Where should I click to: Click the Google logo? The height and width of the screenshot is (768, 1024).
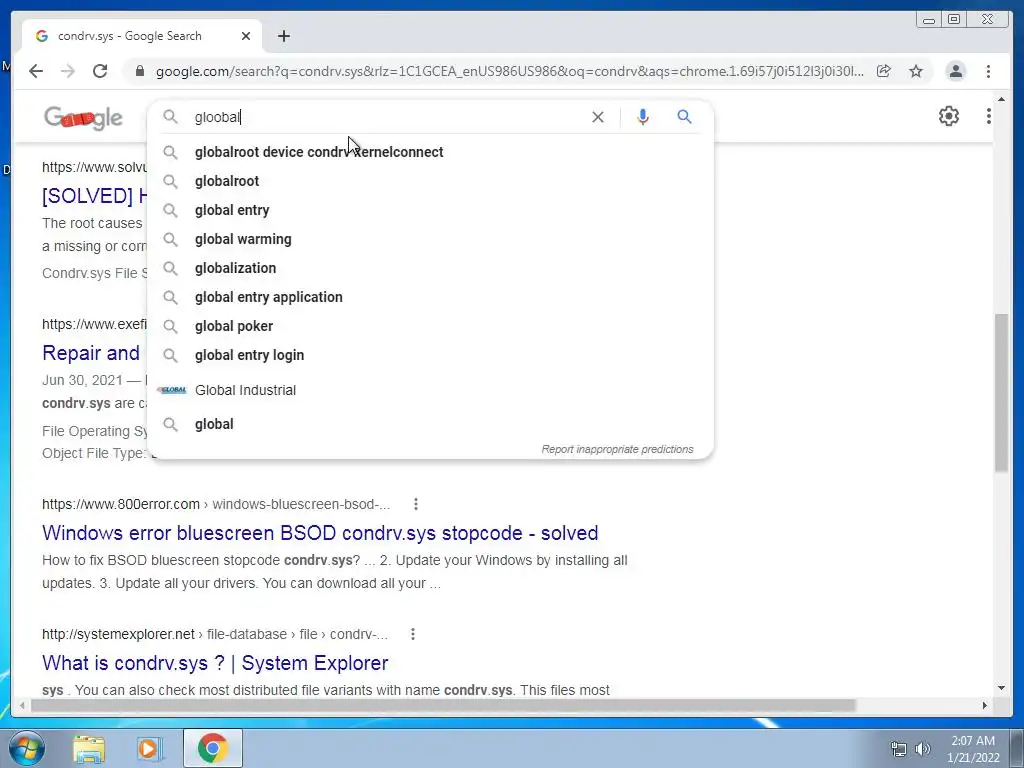83,118
